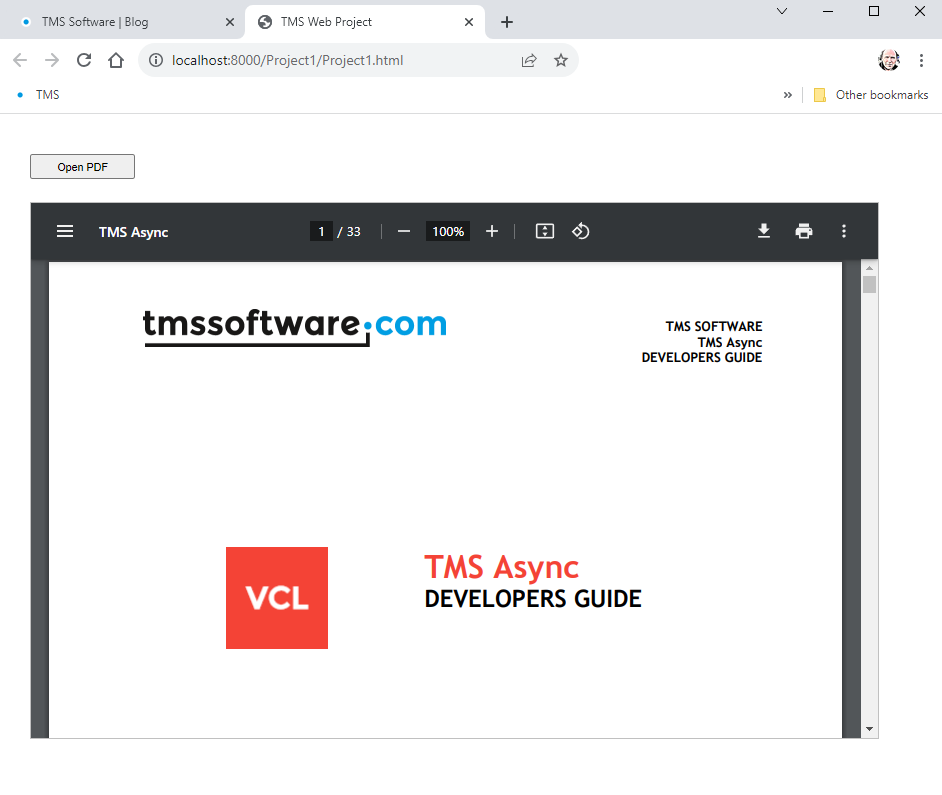The width and height of the screenshot is (942, 795).
Task: Click the red 'TMS Async' heading
Action: point(502,567)
